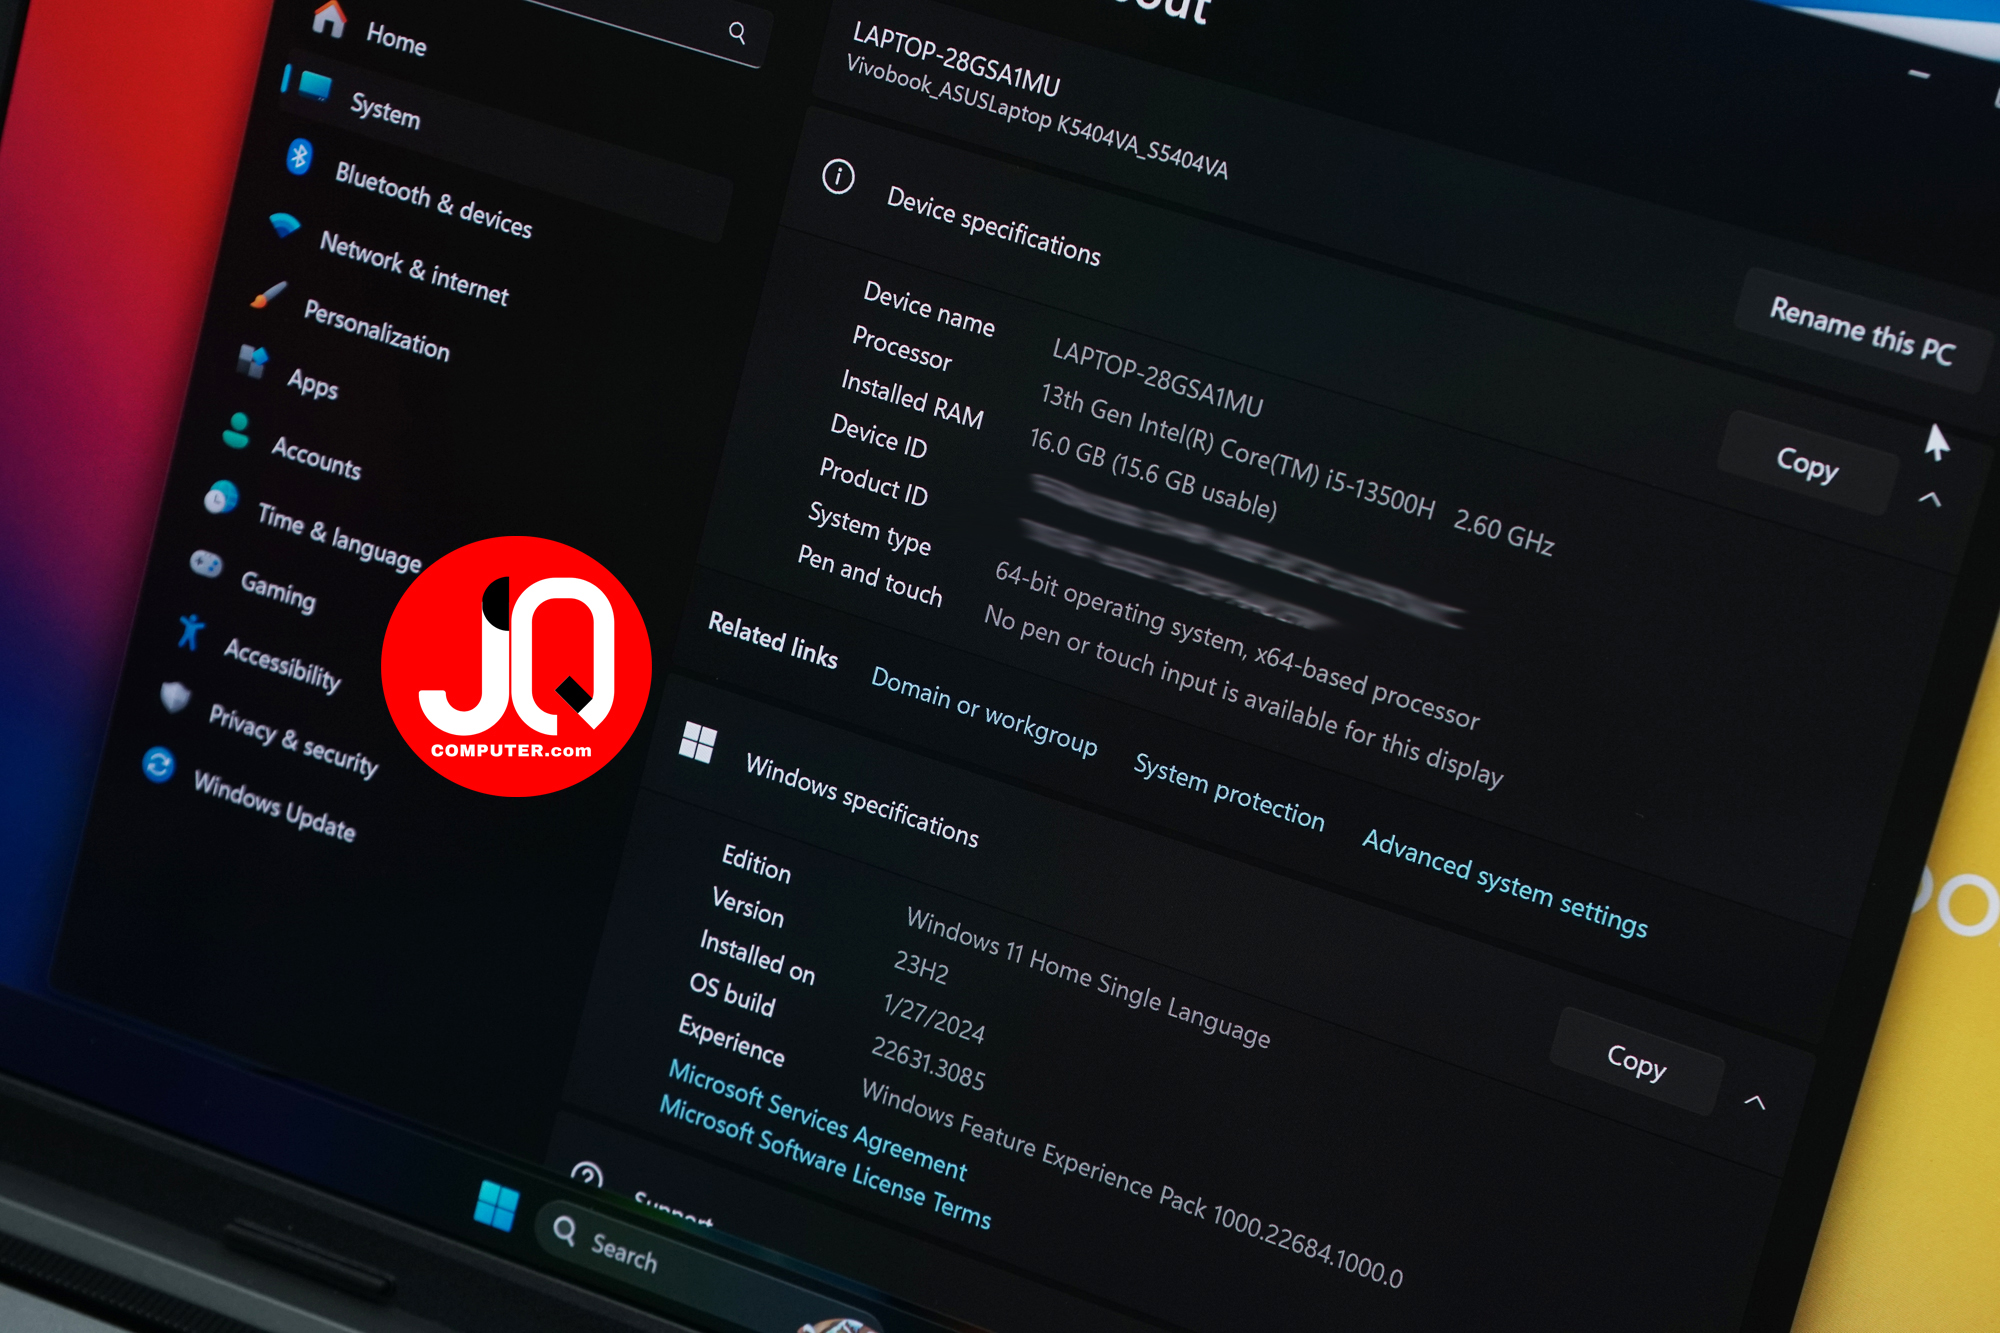Click the 16.0 GB installed RAM value
Viewport: 2000px width, 1333px height.
[1153, 474]
